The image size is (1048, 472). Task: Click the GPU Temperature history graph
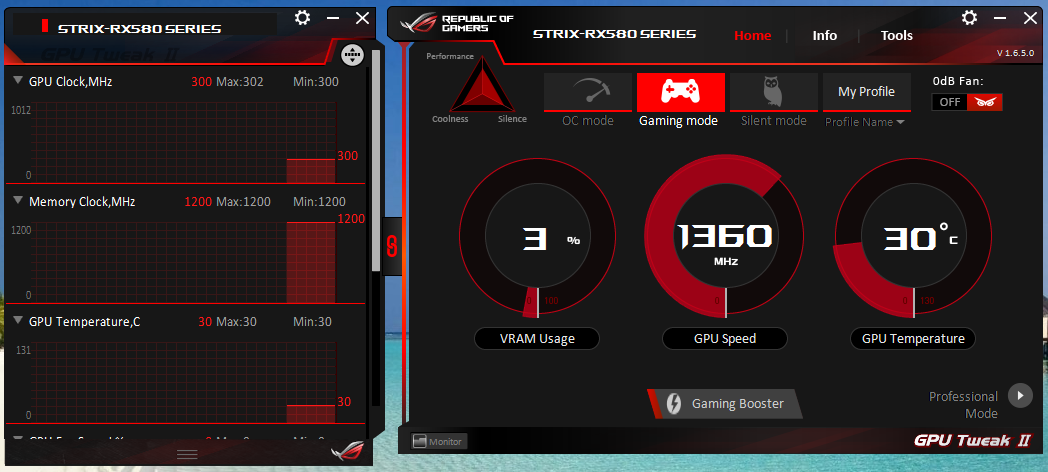click(184, 382)
